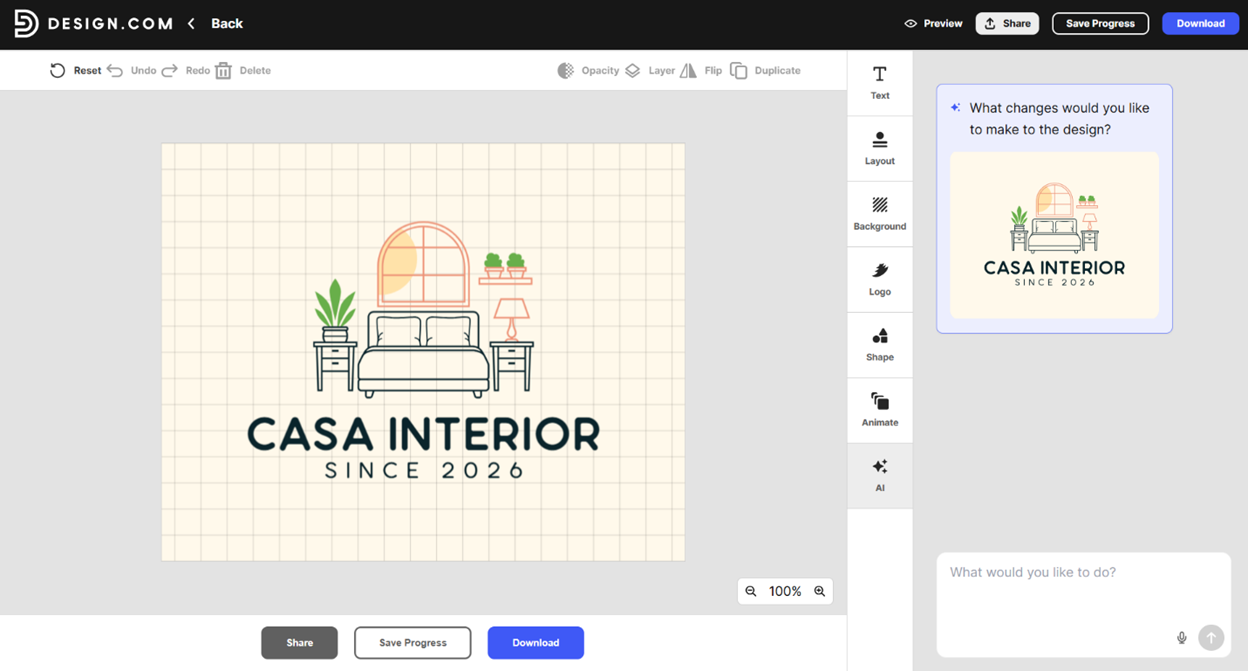Click Save Progress below the canvas

(412, 643)
